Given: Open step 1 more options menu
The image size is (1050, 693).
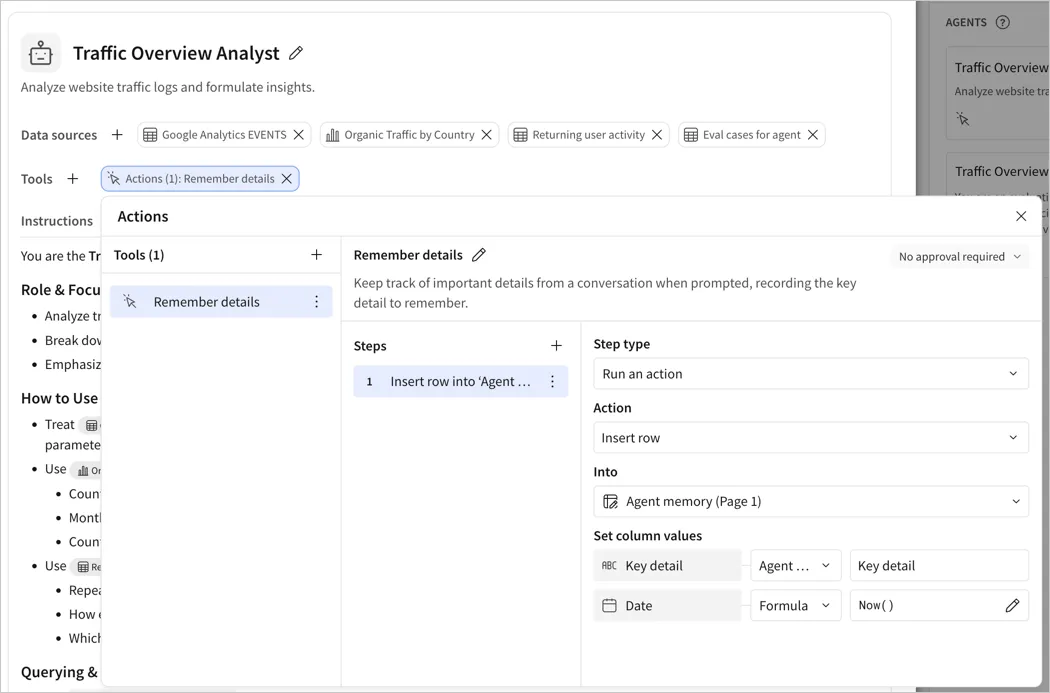Looking at the screenshot, I should pyautogui.click(x=552, y=382).
